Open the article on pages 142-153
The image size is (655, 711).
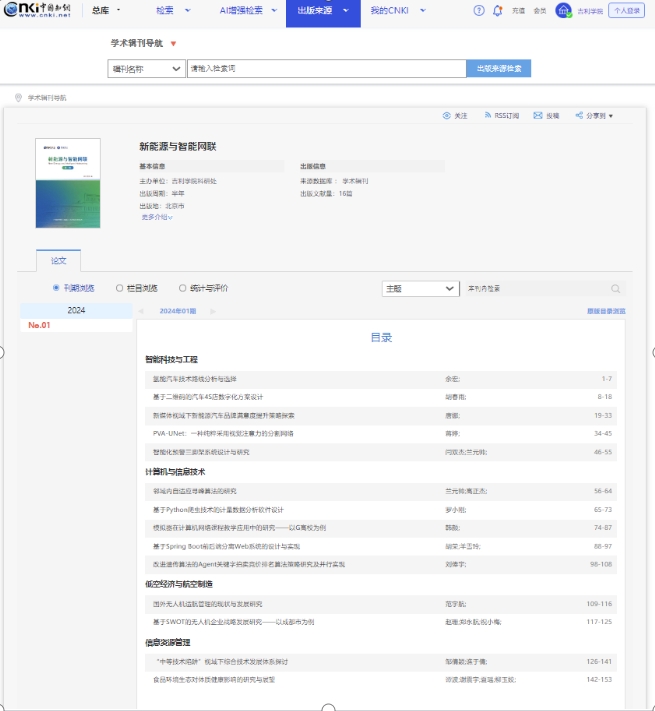[x=213, y=680]
